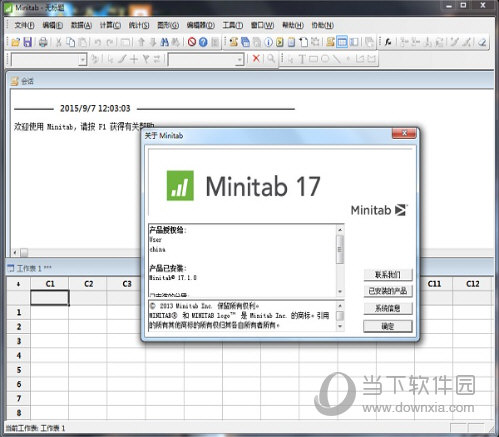Screen dimensions: 499x437
Task: Click copyright box scroll-down arrow
Action: (x=340, y=326)
